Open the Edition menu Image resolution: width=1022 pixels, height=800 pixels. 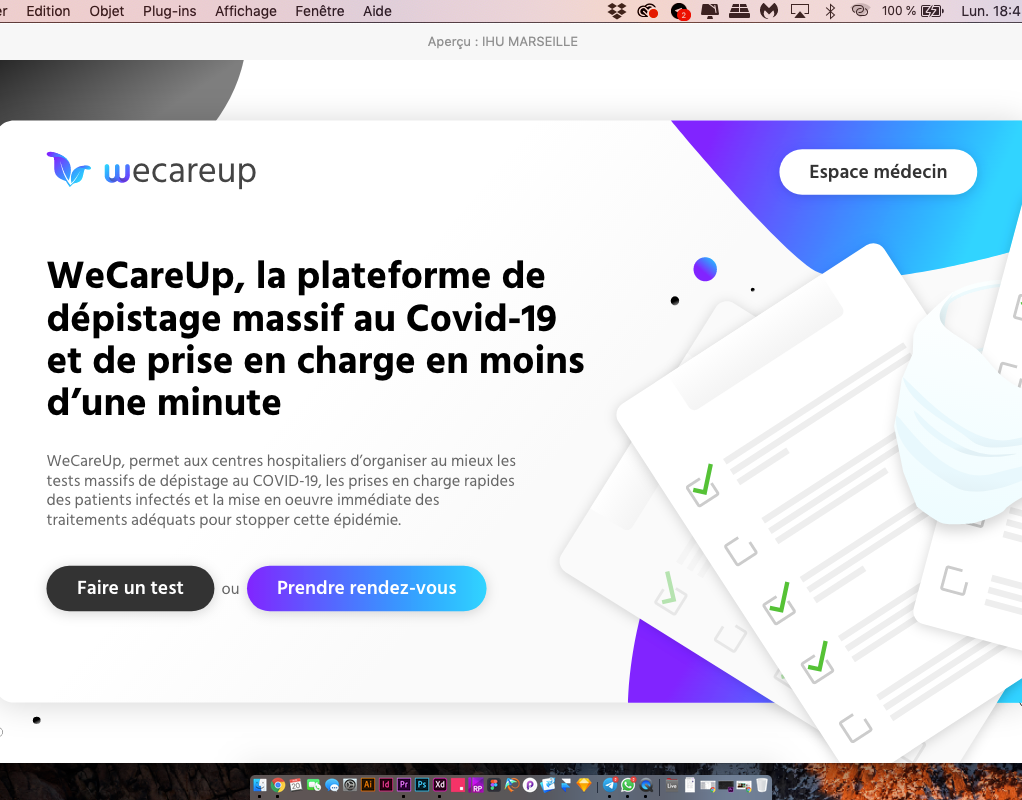(x=48, y=11)
